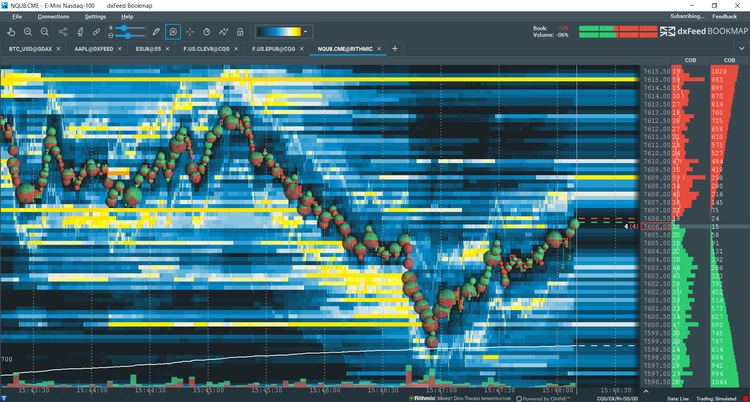Screen dimensions: 750x402
Task: Close the ESU8@S5 tab
Action: (168, 49)
